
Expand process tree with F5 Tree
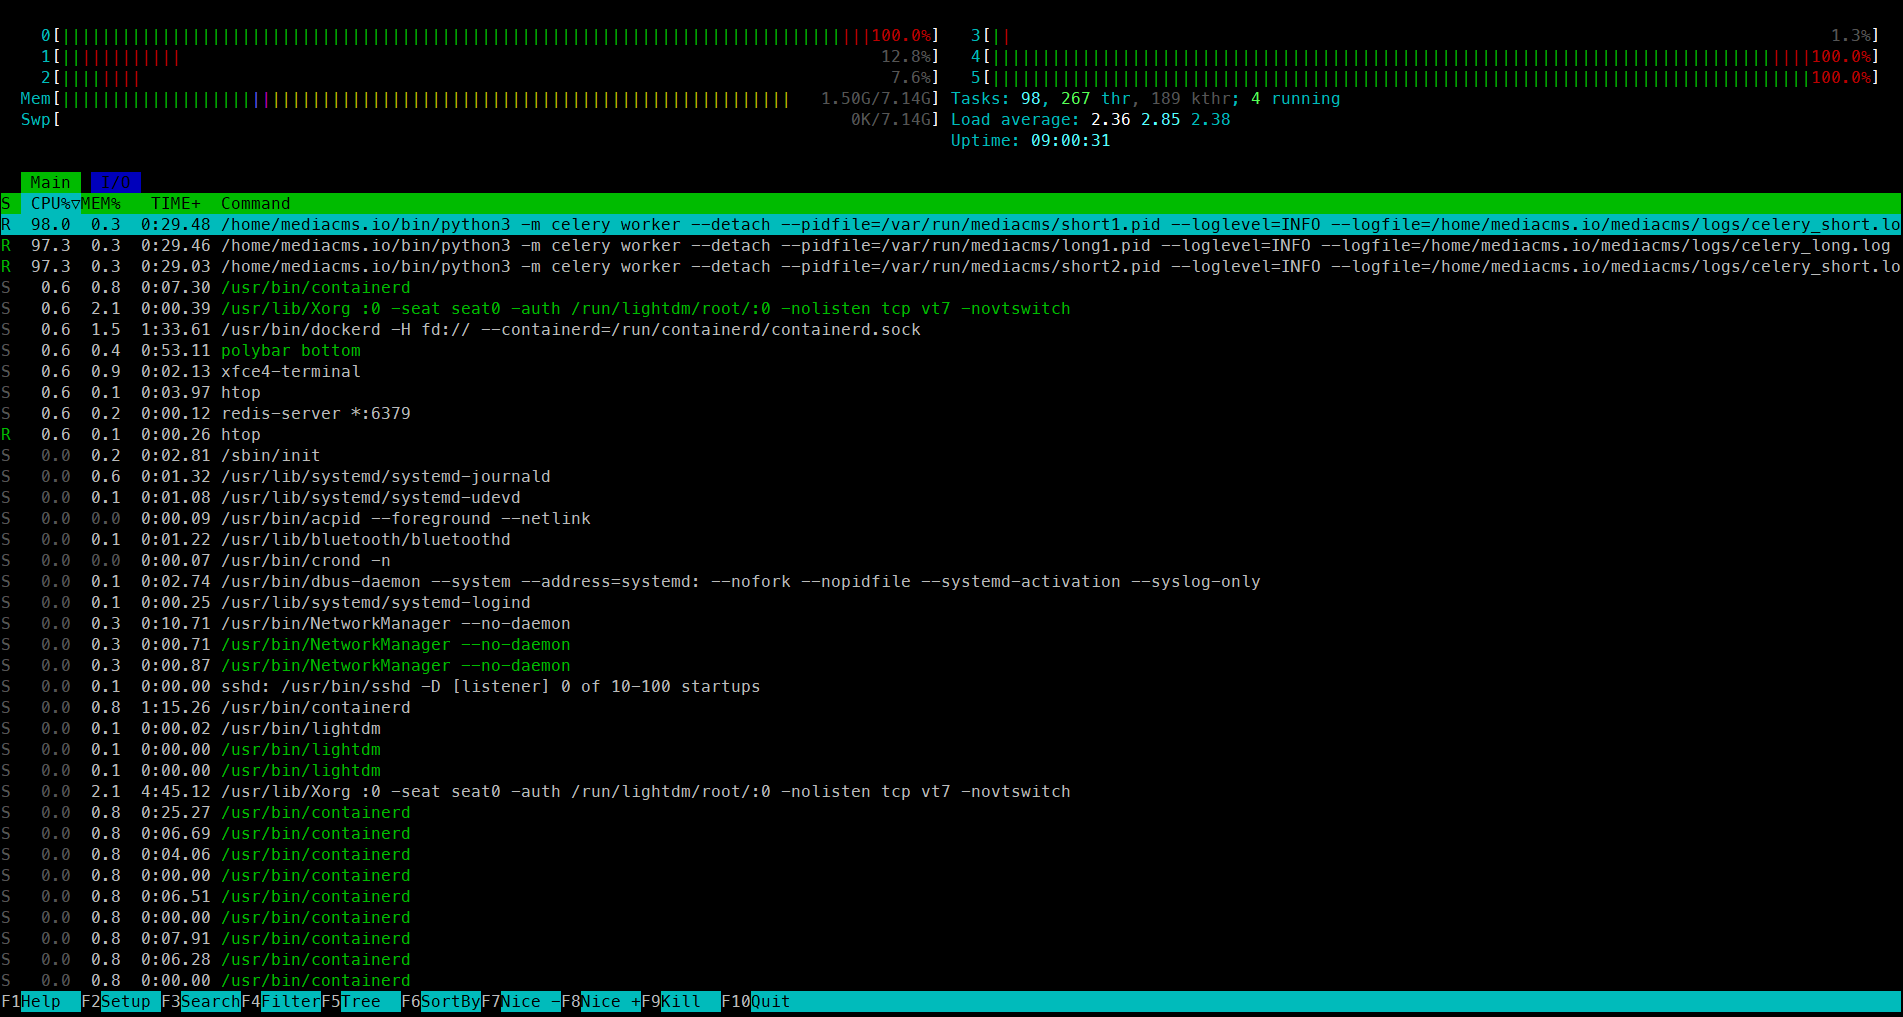pos(360,1001)
